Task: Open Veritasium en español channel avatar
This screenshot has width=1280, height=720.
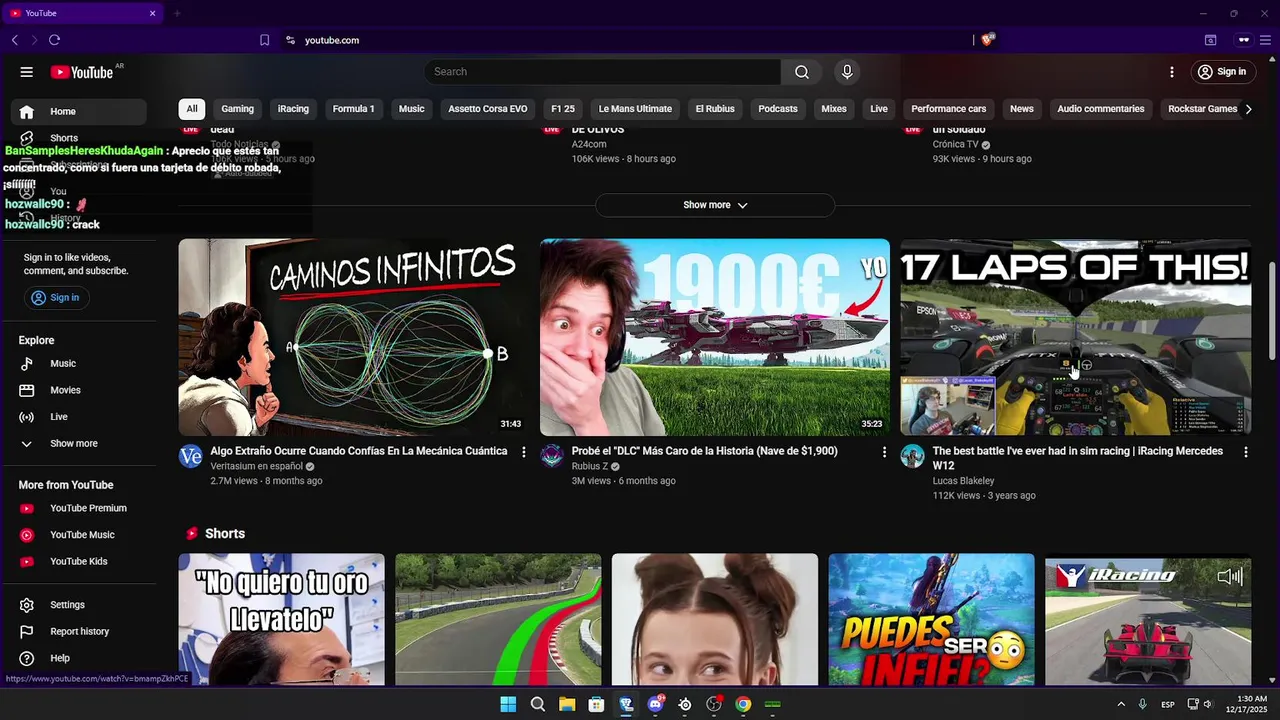Action: 190,457
